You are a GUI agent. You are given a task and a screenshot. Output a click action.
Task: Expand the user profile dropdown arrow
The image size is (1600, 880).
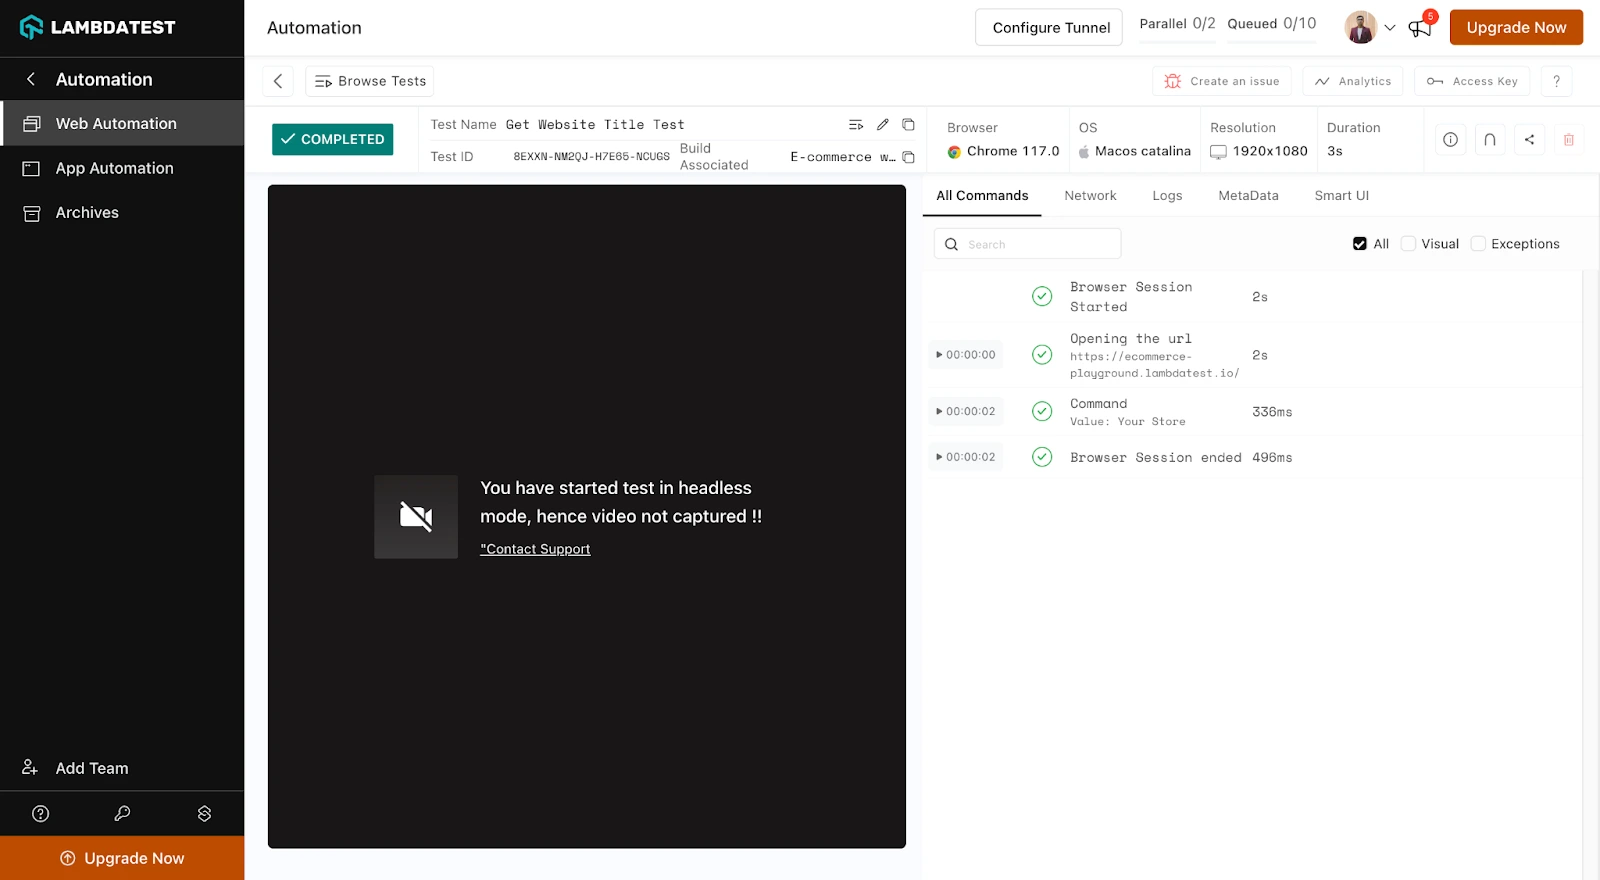click(1389, 28)
